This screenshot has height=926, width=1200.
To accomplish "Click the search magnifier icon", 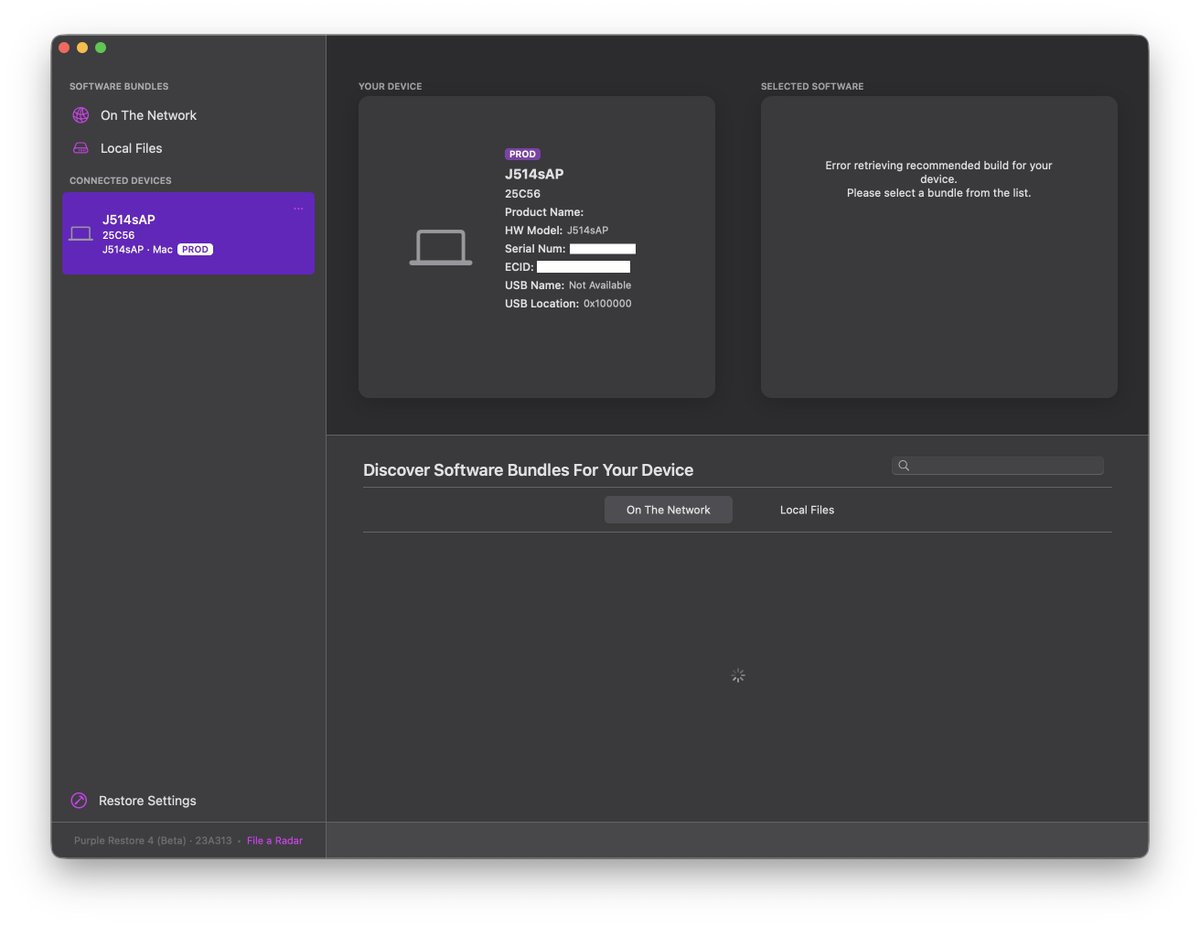I will (904, 466).
